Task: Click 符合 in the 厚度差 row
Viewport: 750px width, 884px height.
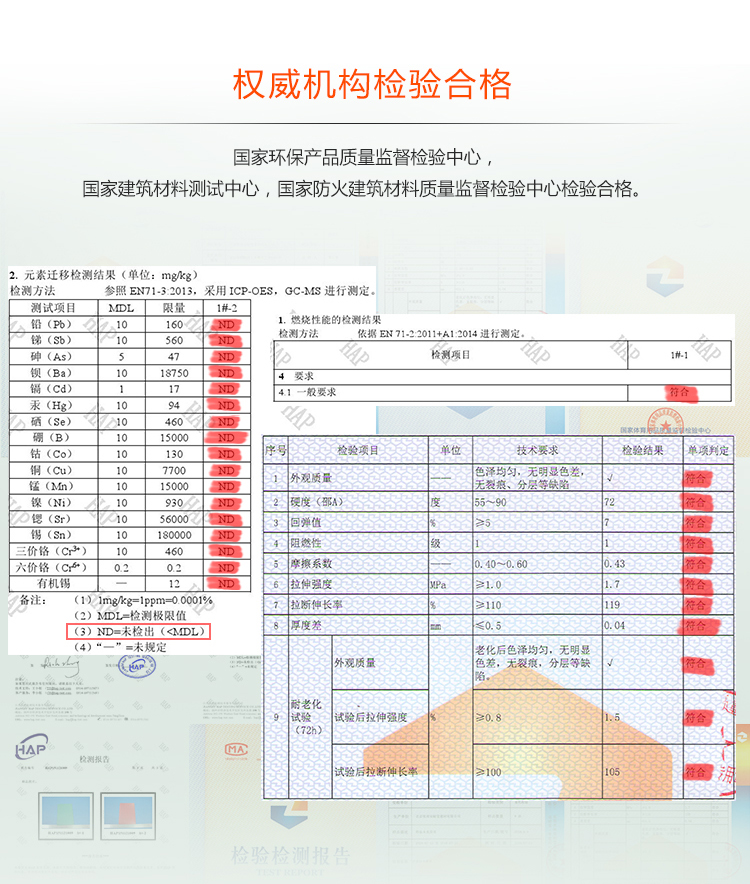Action: coord(699,626)
